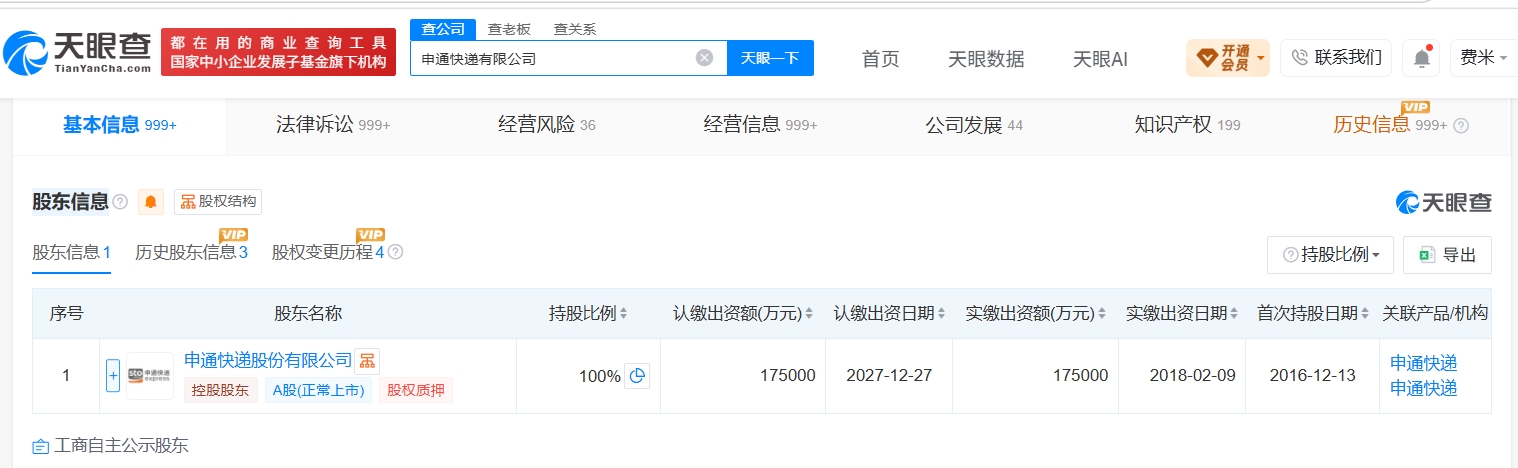
Task: Switch to 法律诉讼 tab
Action: click(x=333, y=125)
